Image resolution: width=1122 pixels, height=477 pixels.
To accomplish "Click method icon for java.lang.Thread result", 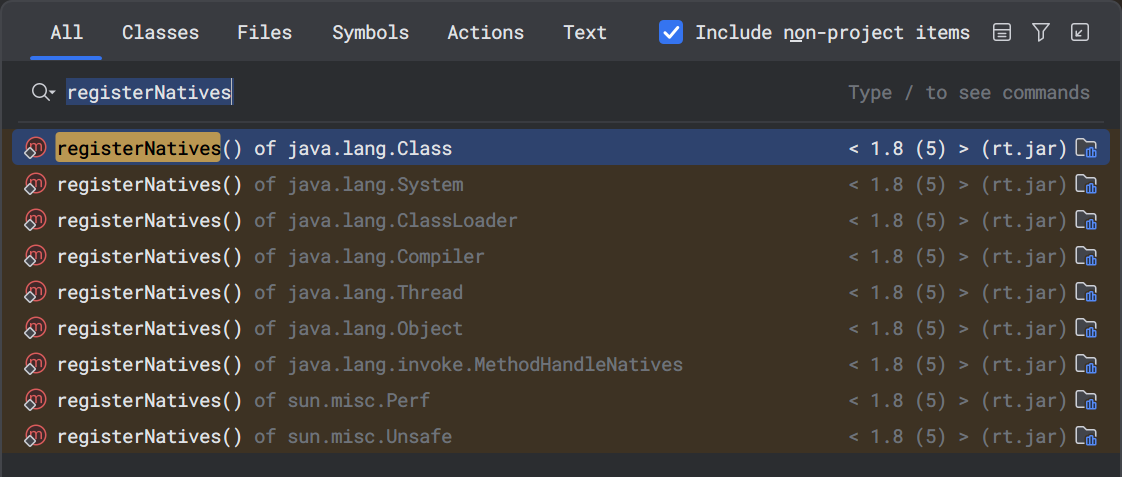I will (34, 292).
